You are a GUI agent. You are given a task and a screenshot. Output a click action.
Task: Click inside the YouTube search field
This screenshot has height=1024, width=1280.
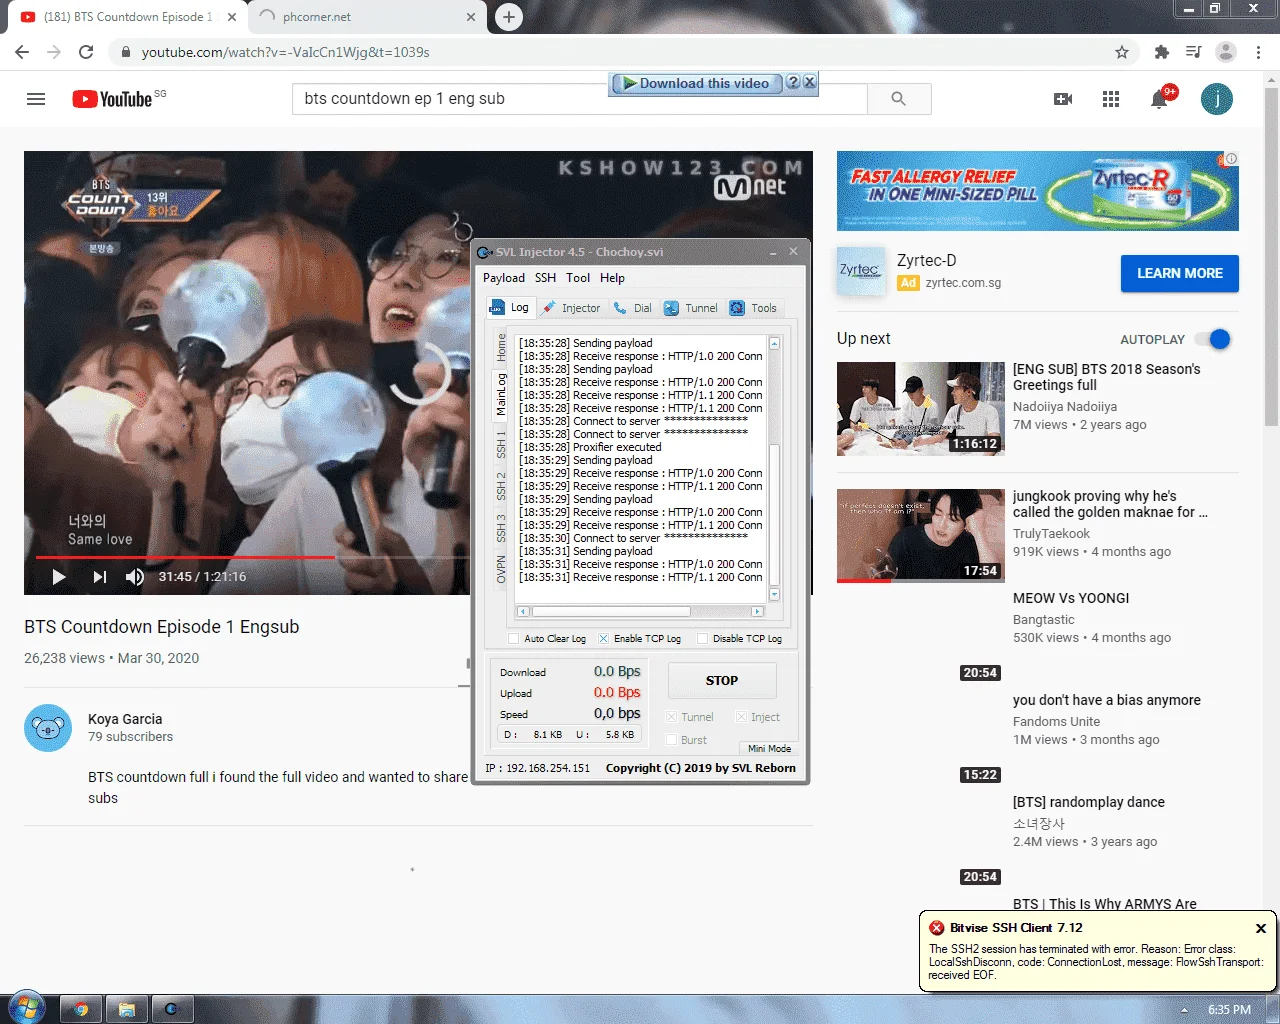(x=580, y=99)
